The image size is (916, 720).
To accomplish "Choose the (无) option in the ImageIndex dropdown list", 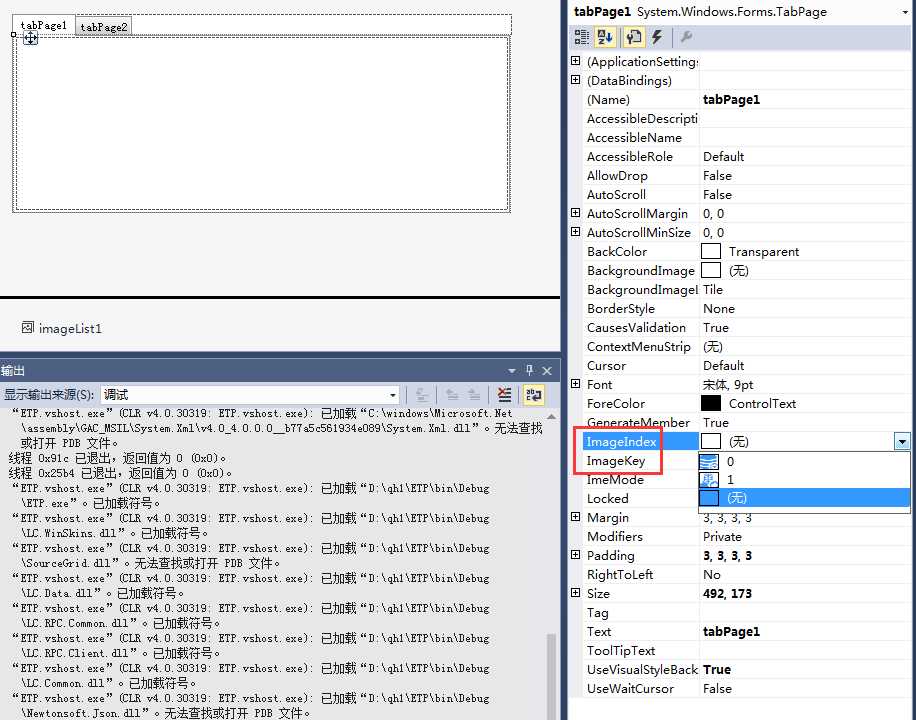I will coord(804,498).
